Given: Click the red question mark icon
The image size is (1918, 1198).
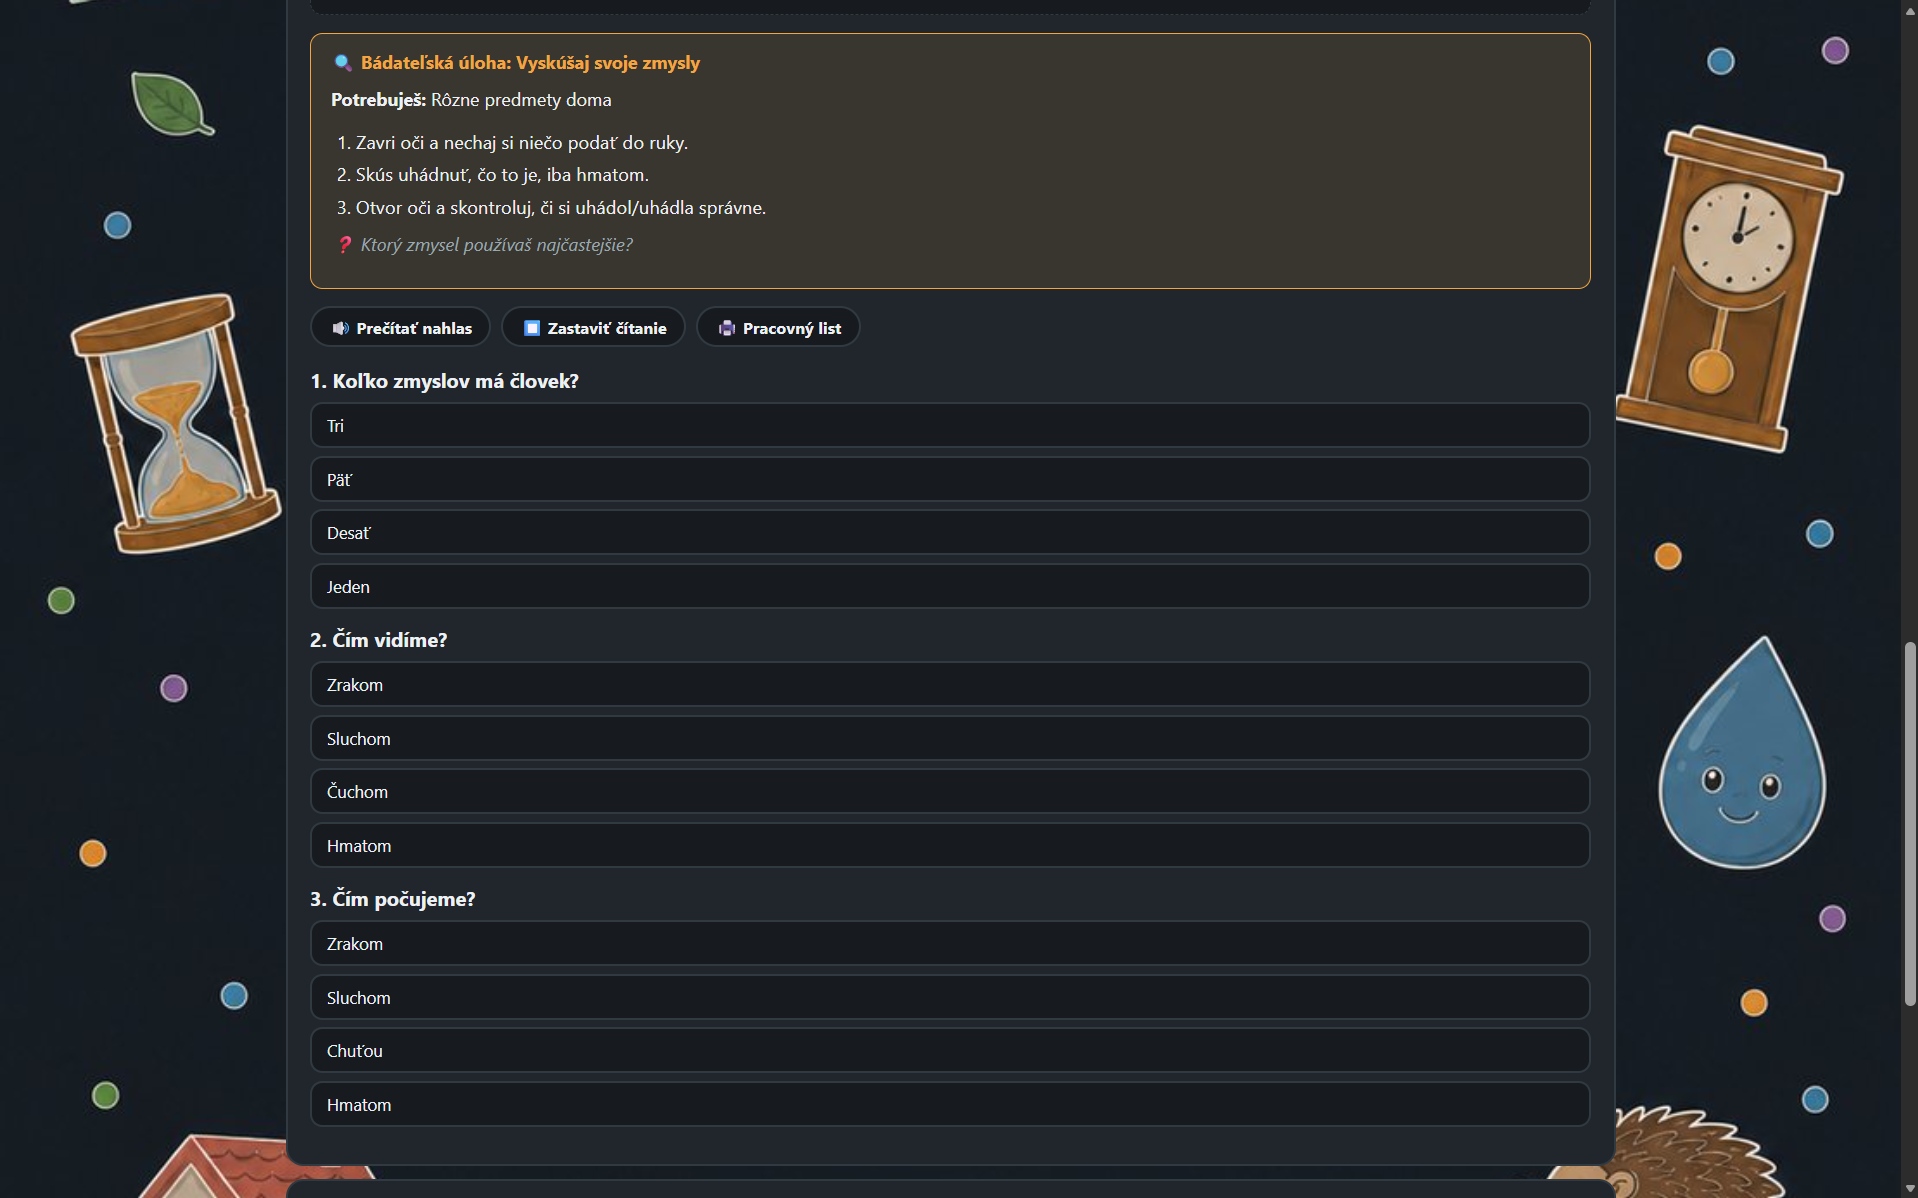Looking at the screenshot, I should (x=345, y=245).
